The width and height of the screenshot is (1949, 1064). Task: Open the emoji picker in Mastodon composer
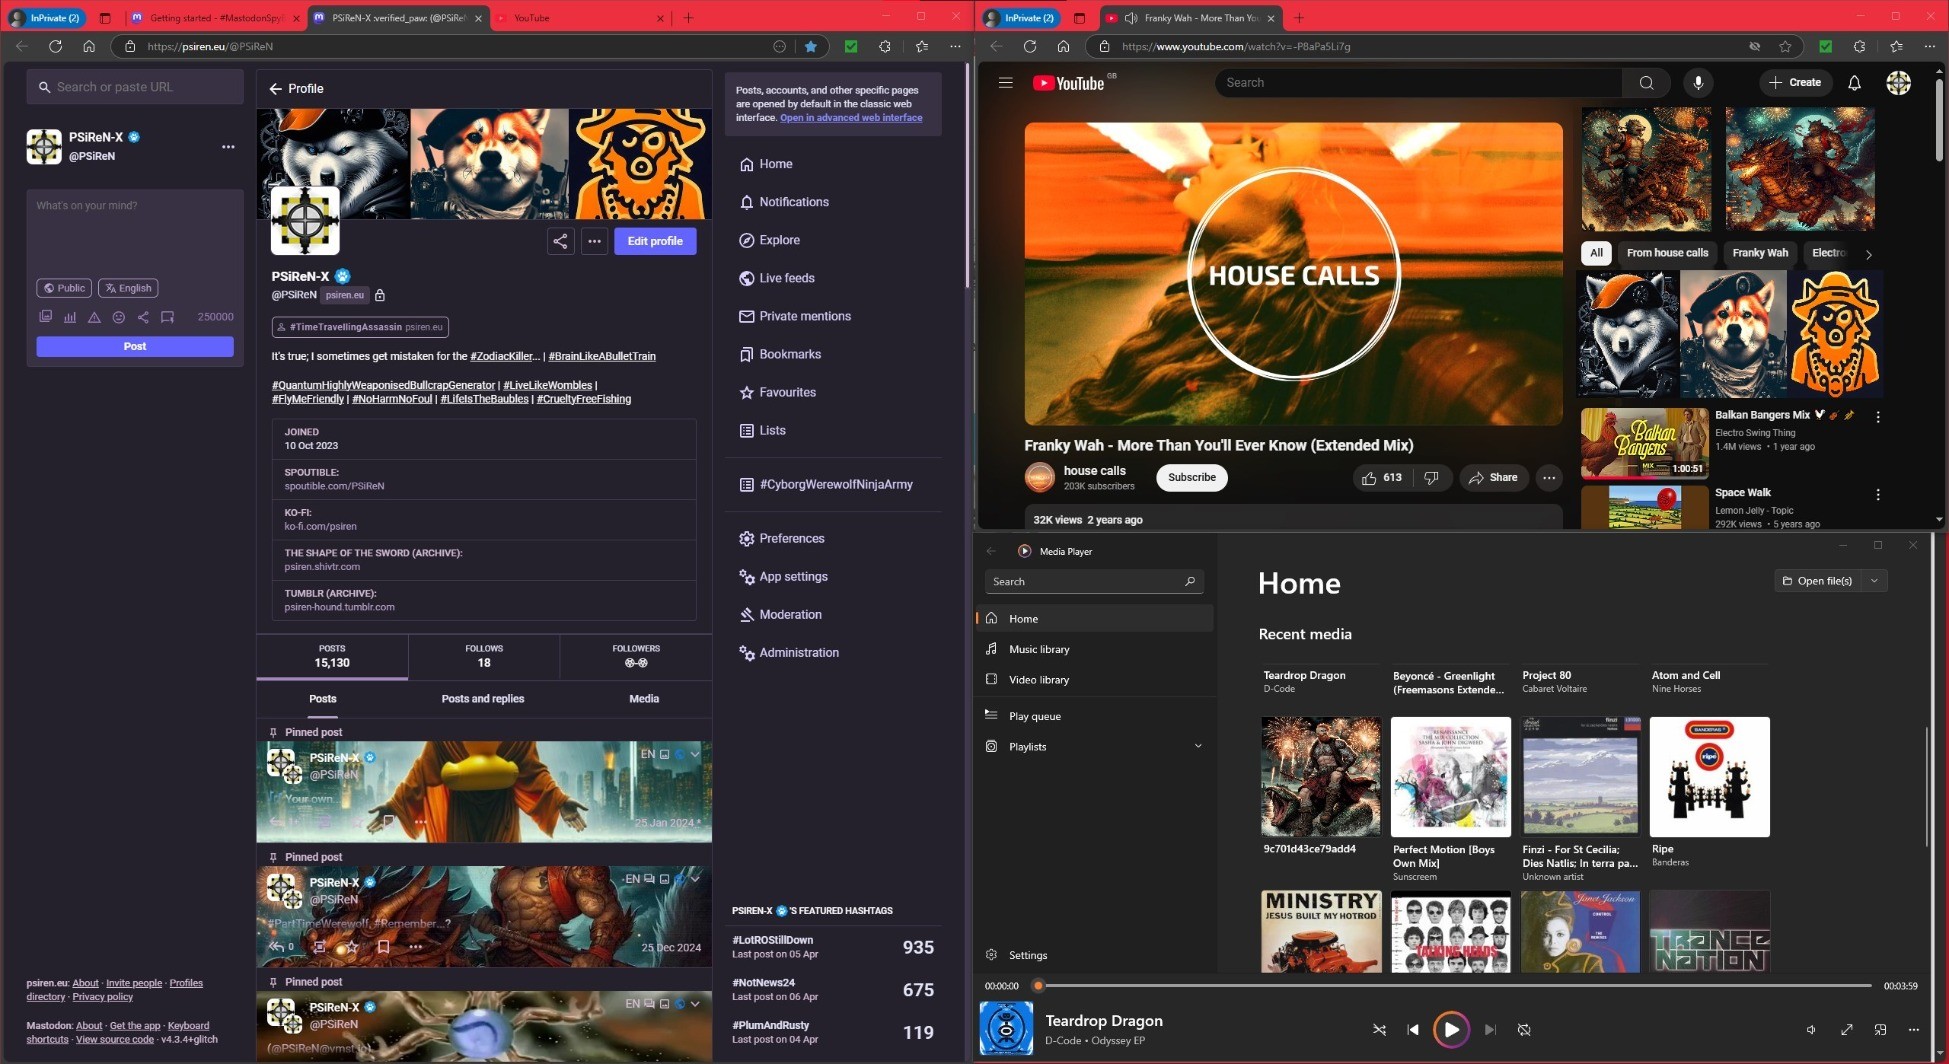click(x=119, y=317)
